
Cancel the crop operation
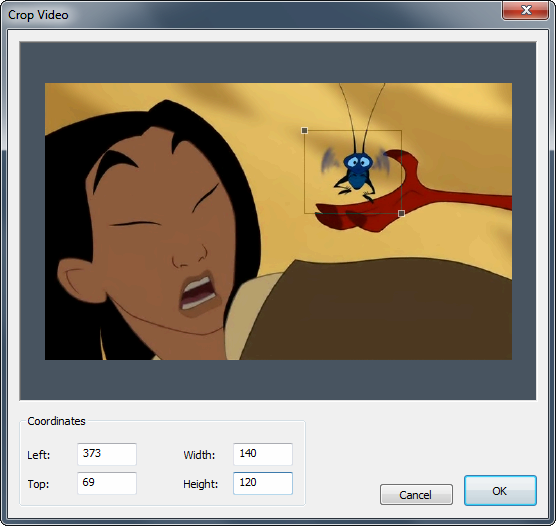(416, 494)
